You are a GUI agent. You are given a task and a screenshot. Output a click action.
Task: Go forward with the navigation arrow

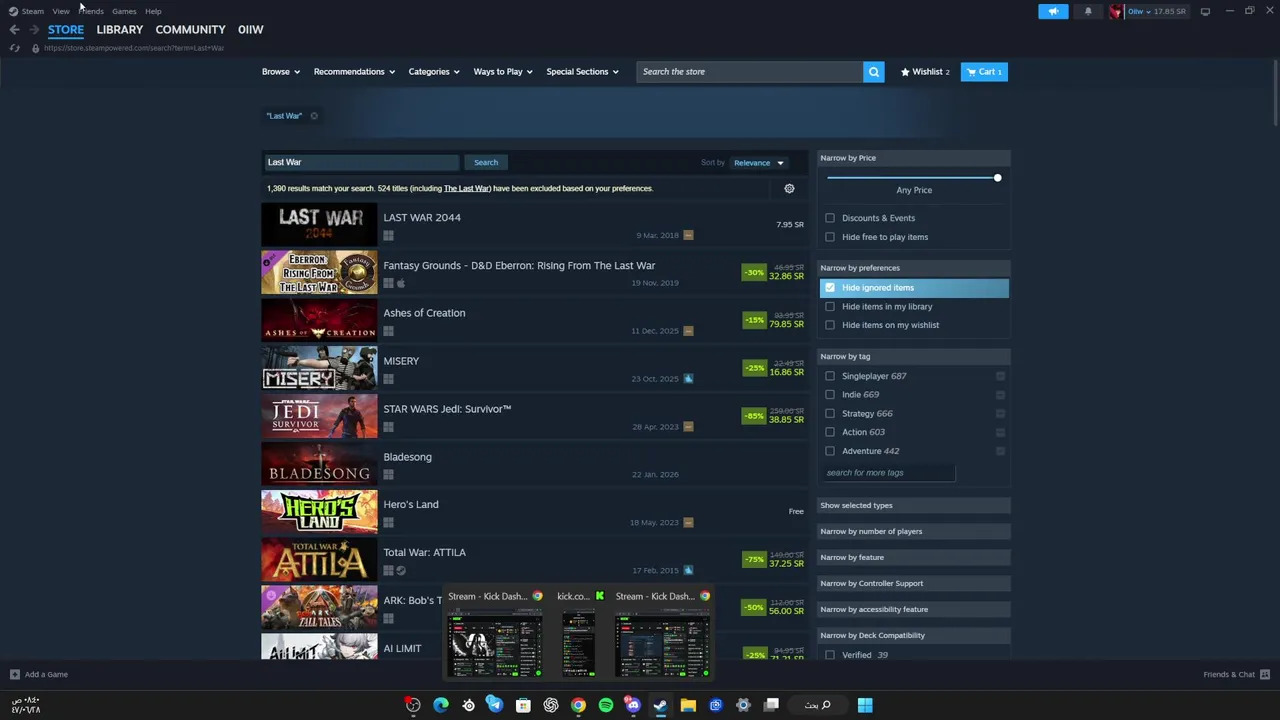[33, 29]
